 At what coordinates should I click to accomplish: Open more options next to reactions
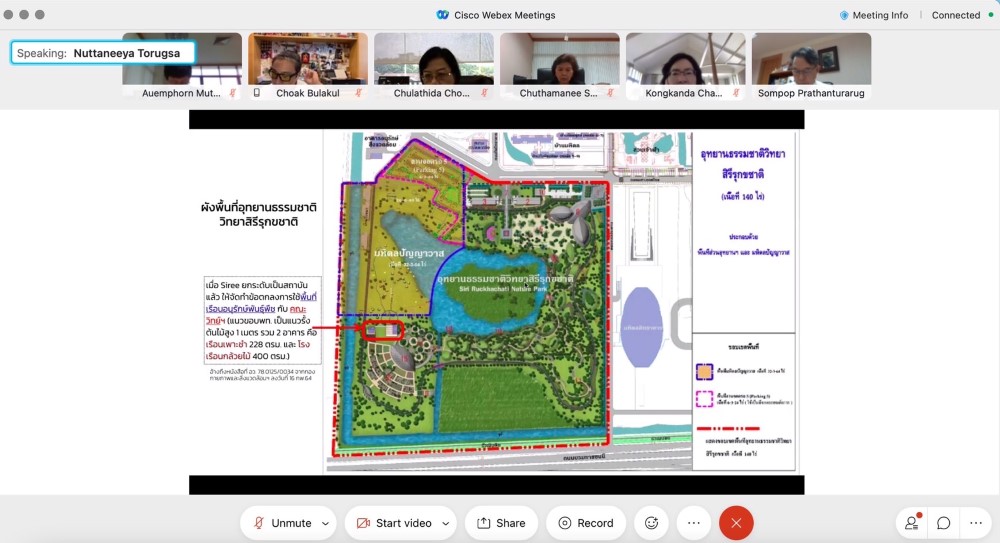(x=693, y=523)
